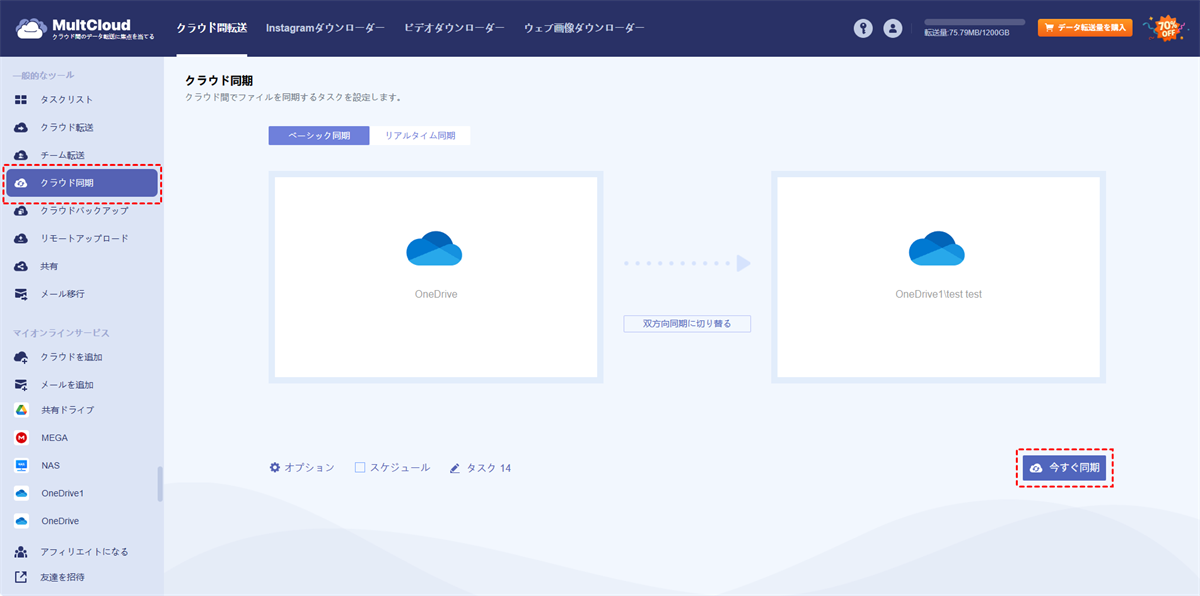The width and height of the screenshot is (1200, 596).
Task: Click the データ転送量を購入 button
Action: pyautogui.click(x=1085, y=28)
